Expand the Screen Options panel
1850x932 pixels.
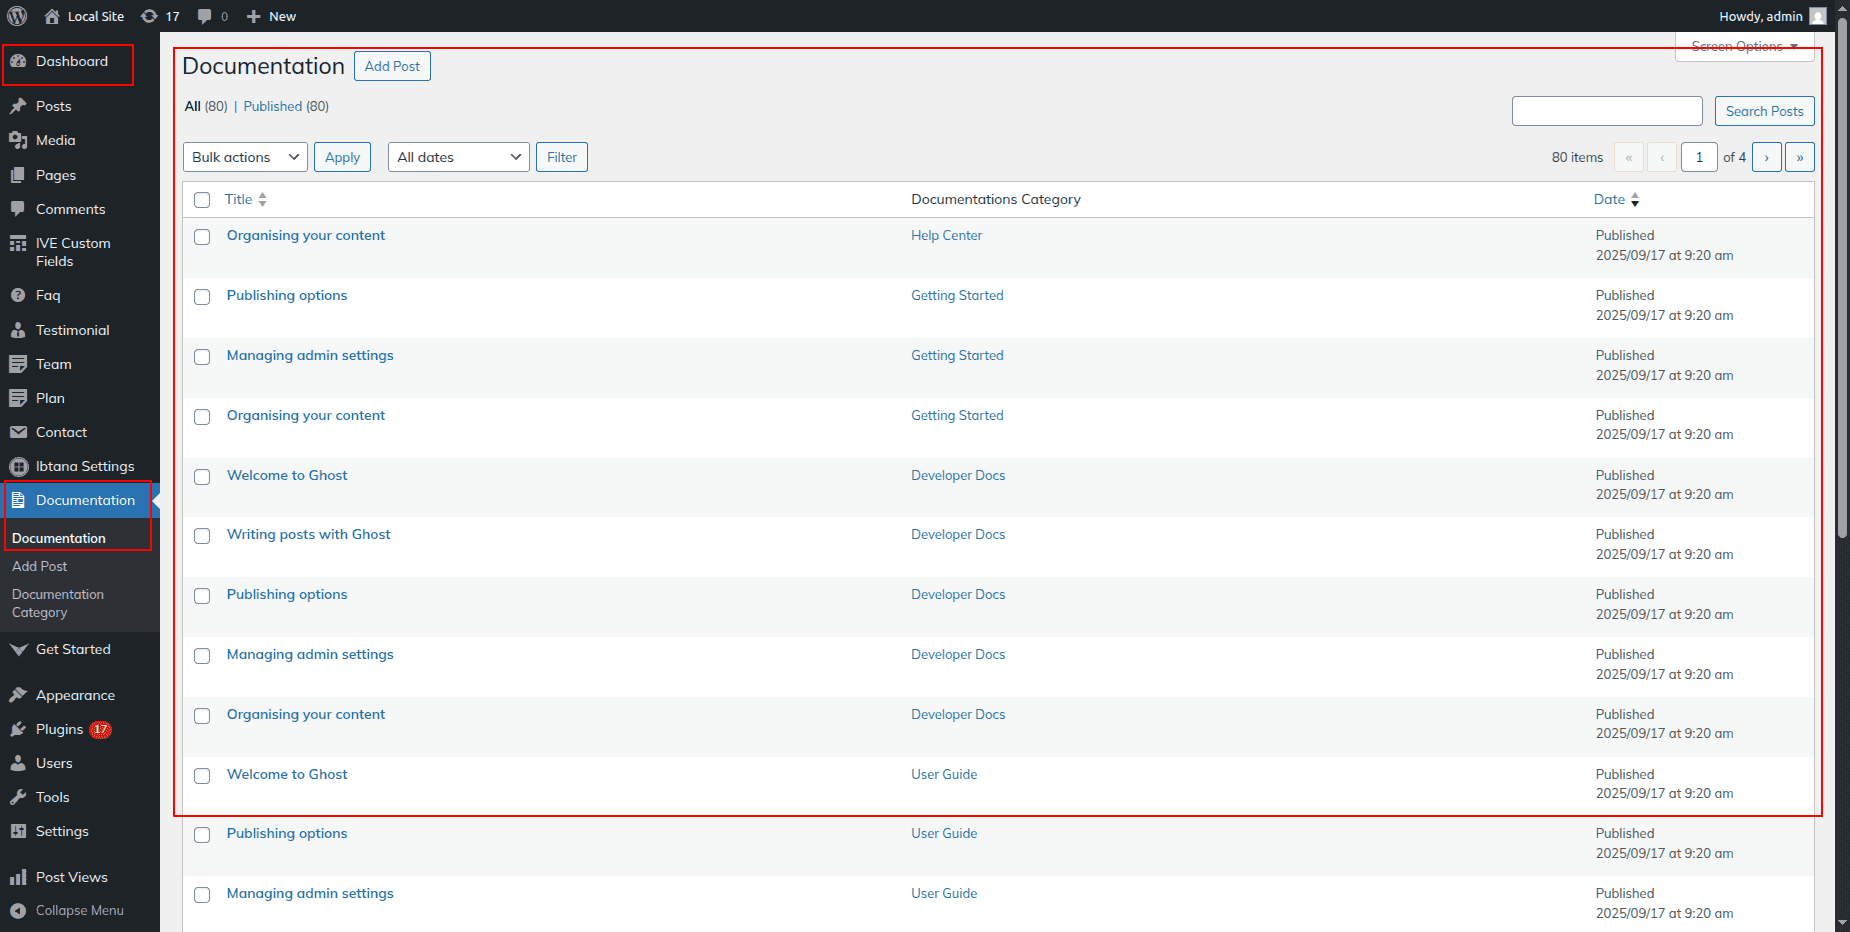pos(1744,47)
